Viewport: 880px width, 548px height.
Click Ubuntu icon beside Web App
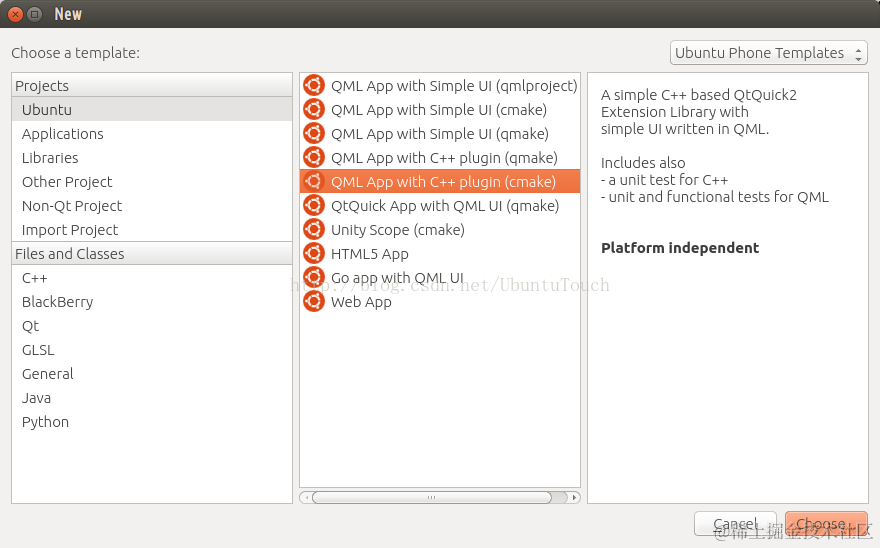click(314, 302)
